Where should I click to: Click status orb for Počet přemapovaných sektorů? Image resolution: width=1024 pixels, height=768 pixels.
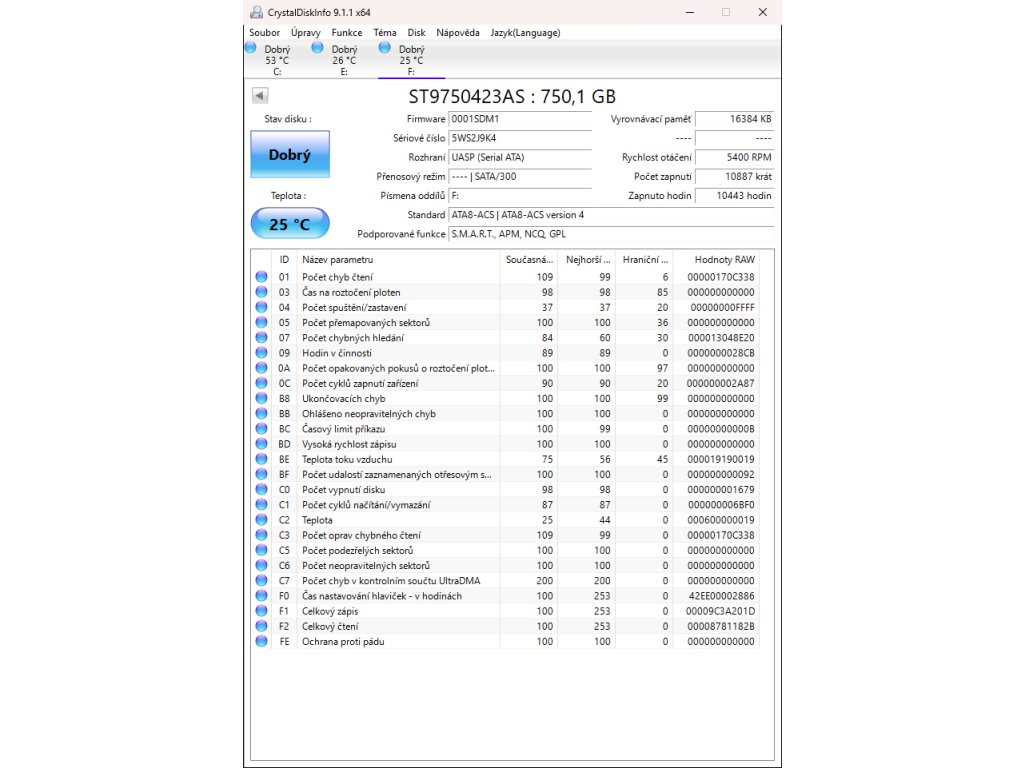click(261, 322)
